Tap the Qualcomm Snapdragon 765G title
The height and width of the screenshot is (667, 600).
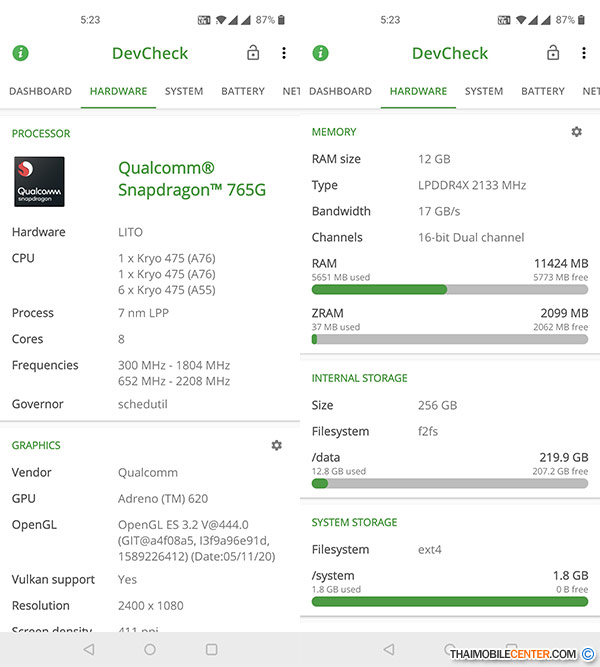(x=192, y=179)
